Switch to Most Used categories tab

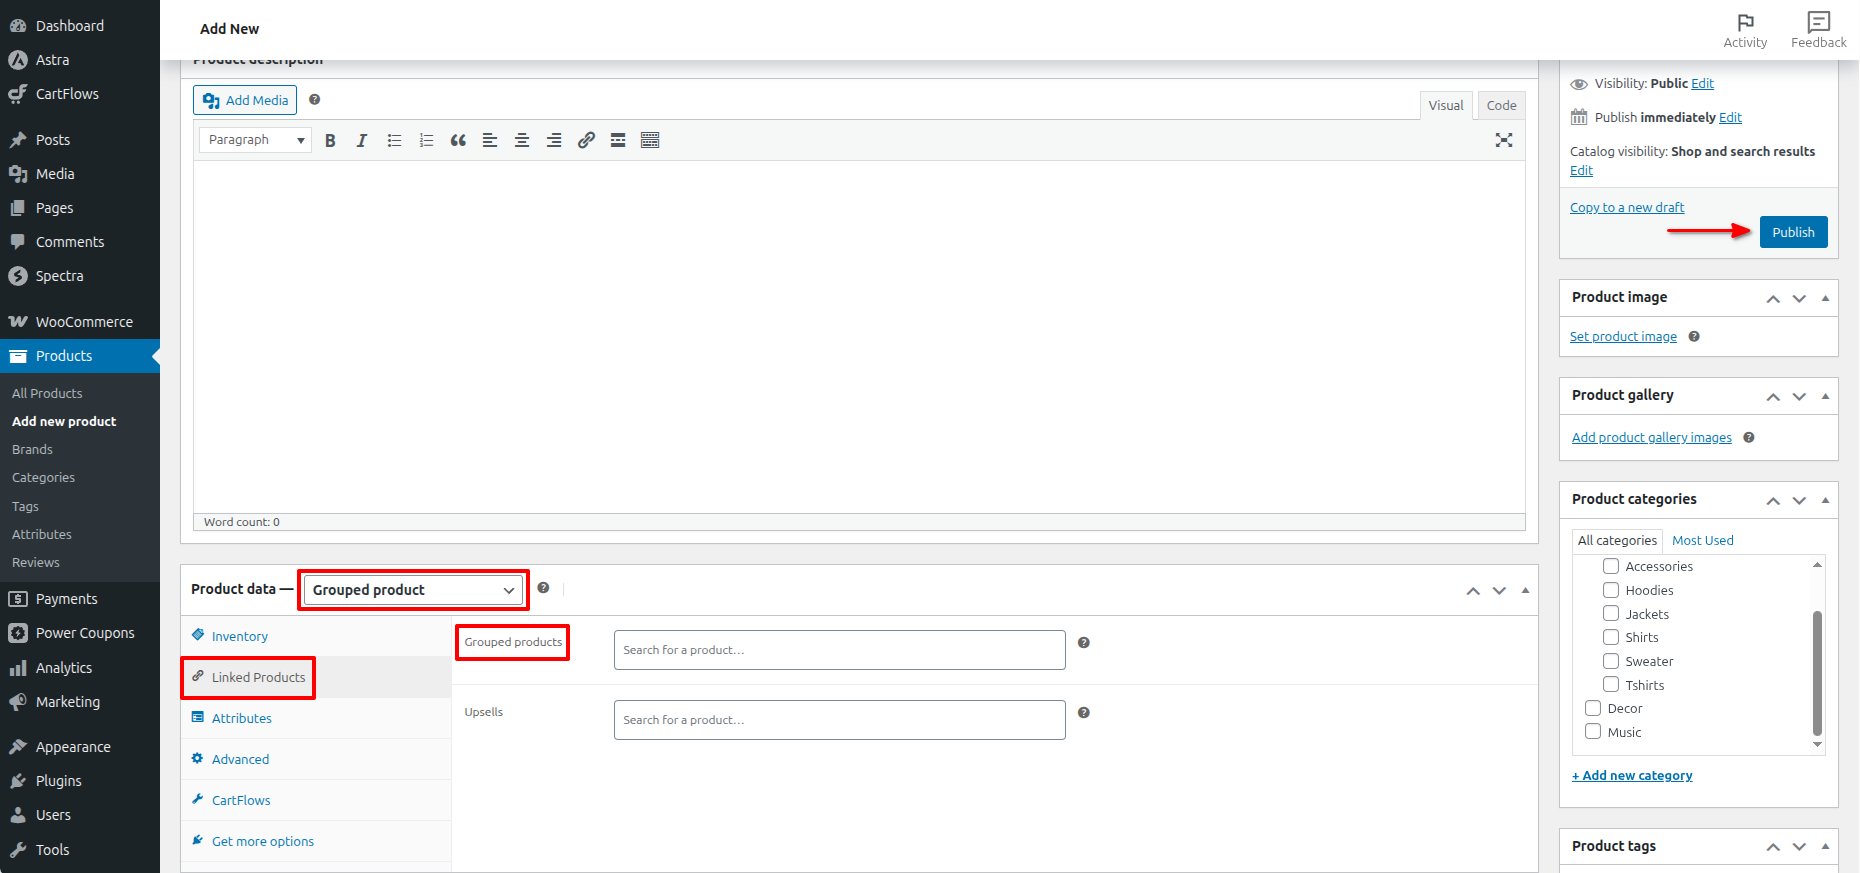(x=1703, y=540)
